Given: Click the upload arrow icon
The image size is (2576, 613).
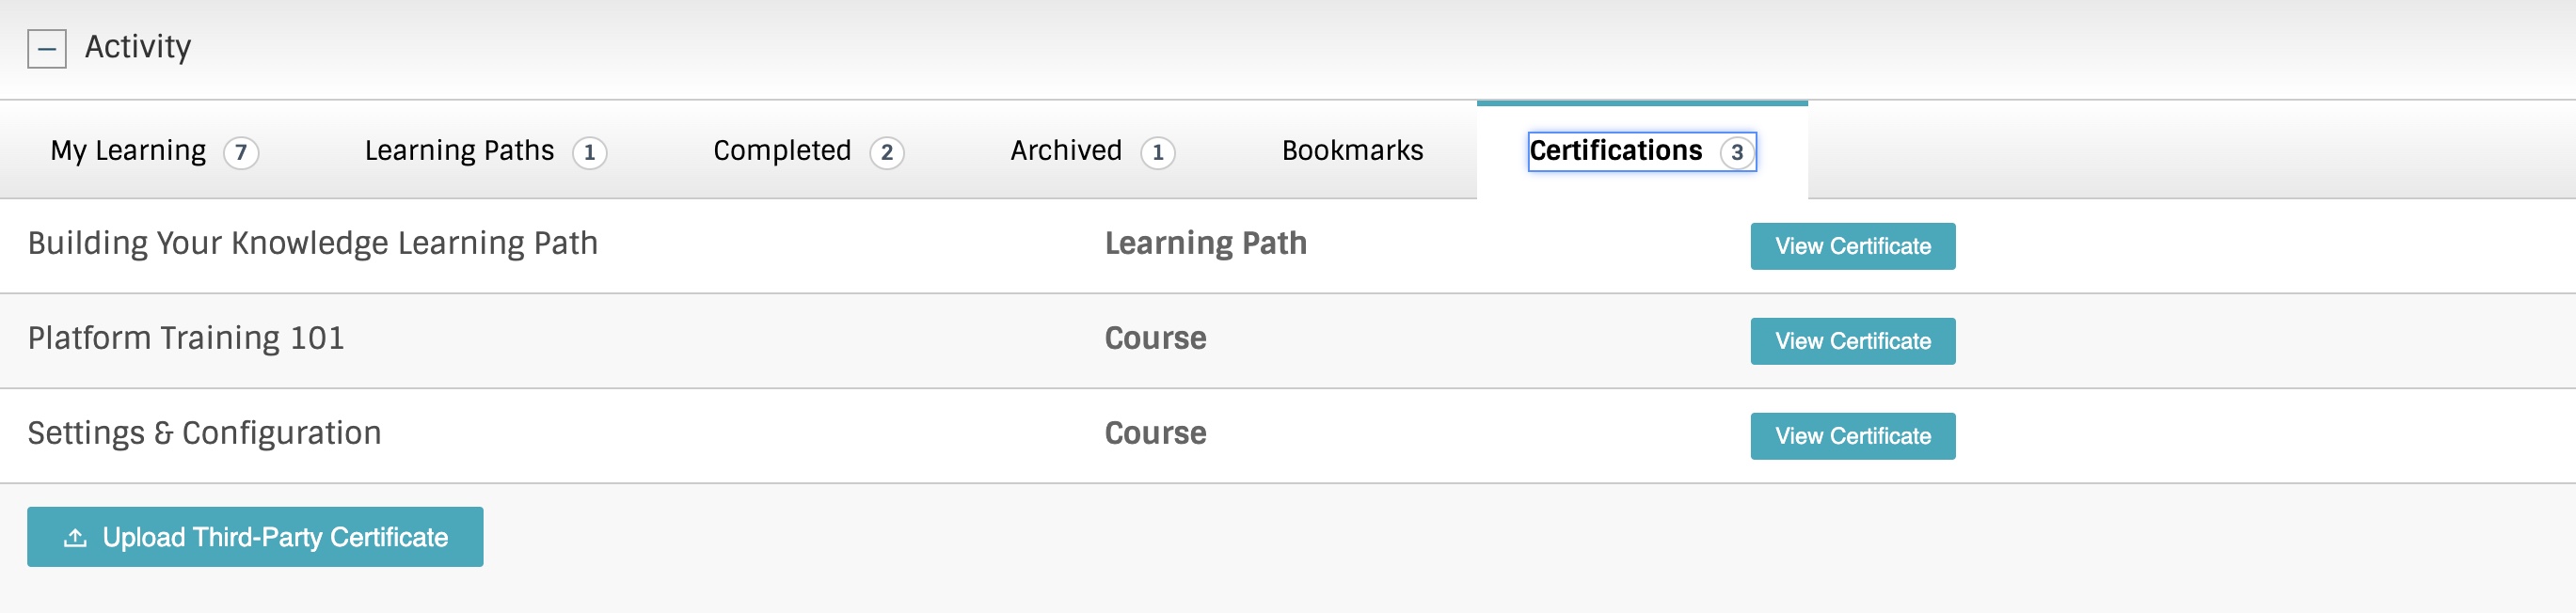Looking at the screenshot, I should coord(75,538).
